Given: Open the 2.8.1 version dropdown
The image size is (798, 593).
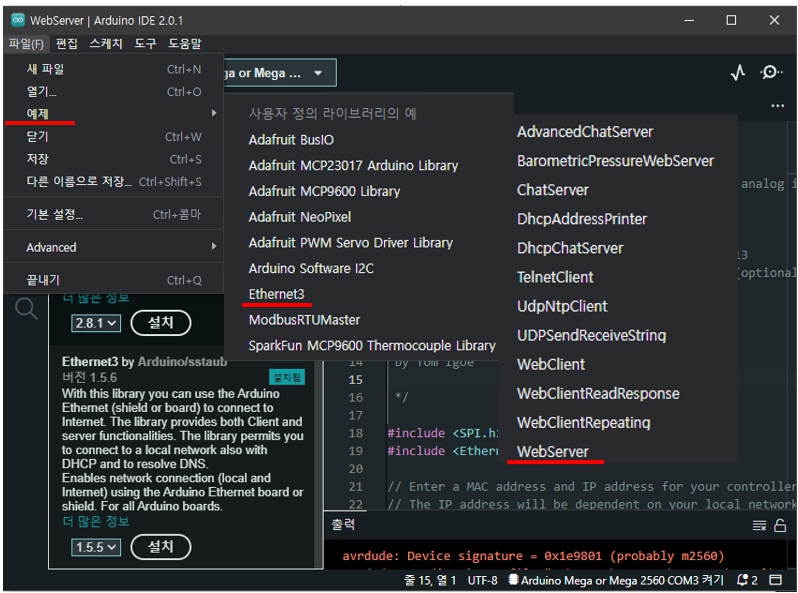Looking at the screenshot, I should point(96,323).
